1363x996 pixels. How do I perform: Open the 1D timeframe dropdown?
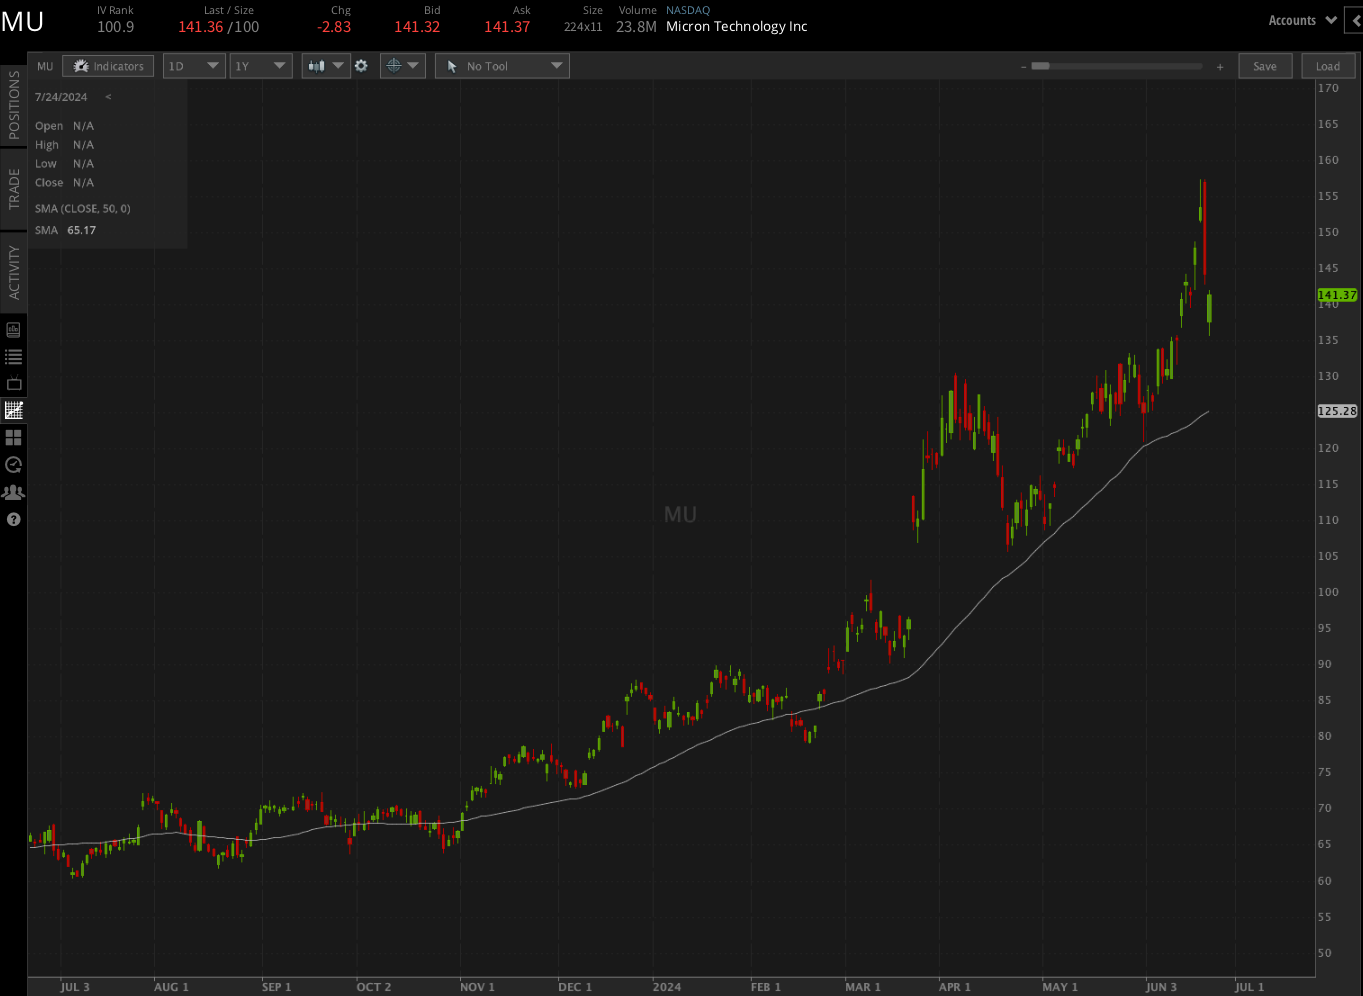(193, 65)
